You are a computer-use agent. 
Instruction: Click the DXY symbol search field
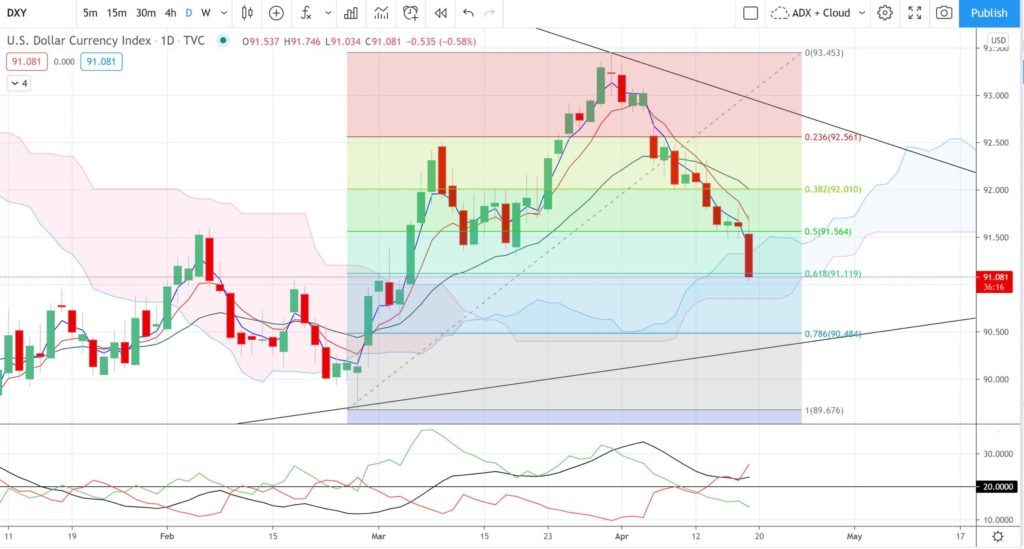tap(17, 13)
